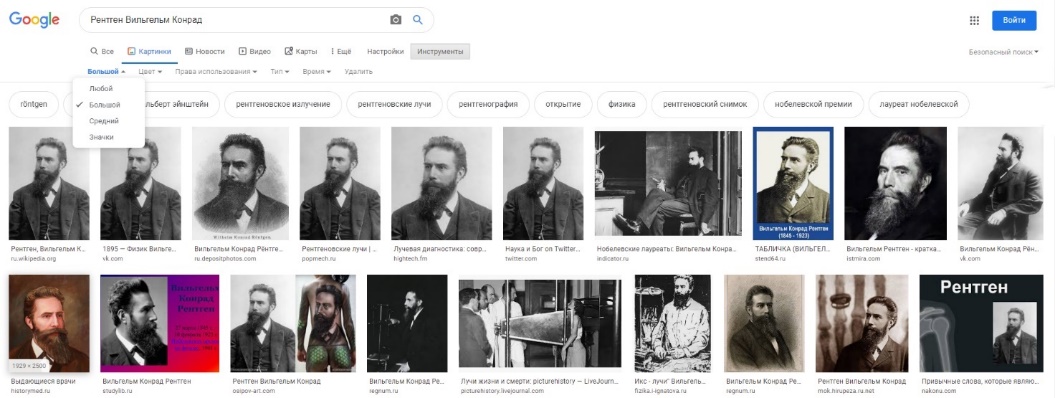Click 'Наука и Бог on Twitter' caption
Screen dimensions: 1055x398
[542, 249]
